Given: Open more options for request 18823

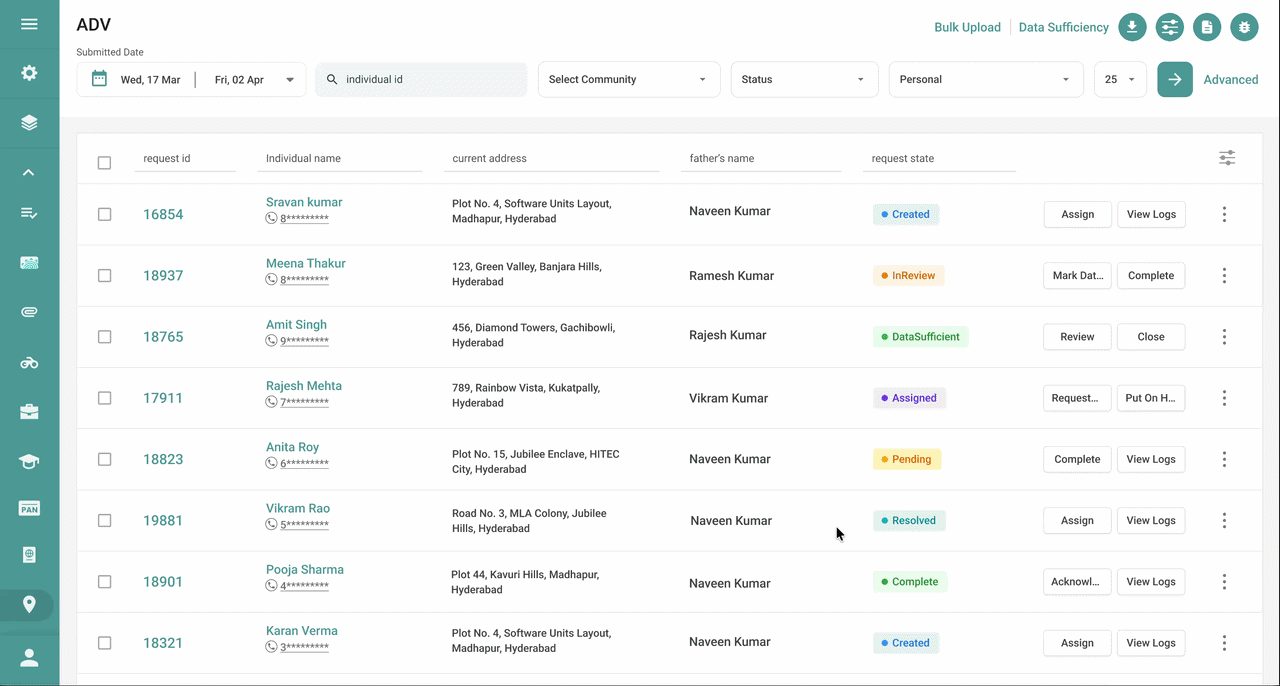Looking at the screenshot, I should pos(1224,459).
